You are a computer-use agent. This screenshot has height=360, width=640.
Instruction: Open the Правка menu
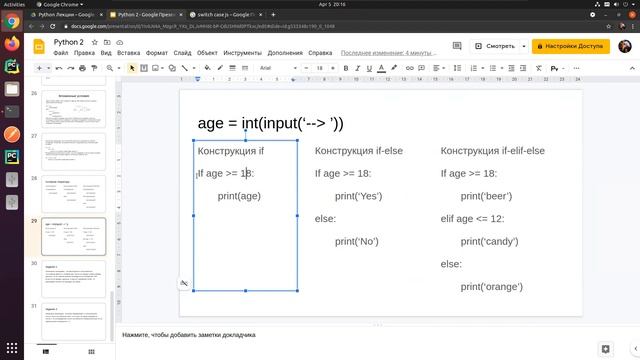coord(84,53)
